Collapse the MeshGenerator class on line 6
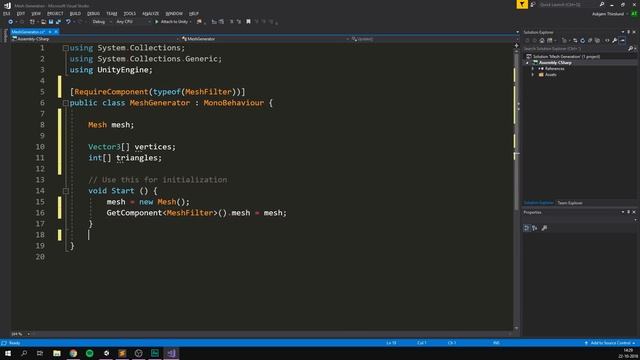The image size is (640, 360). 66,103
